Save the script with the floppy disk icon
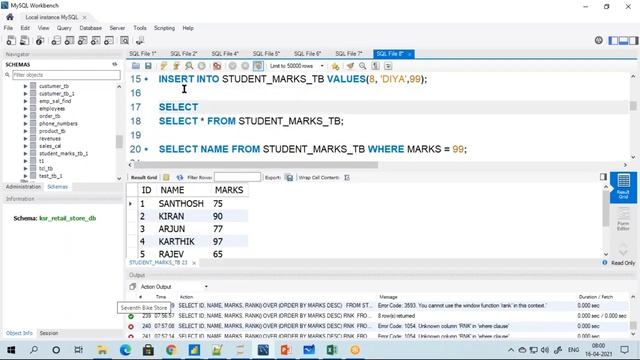640x360 pixels. [x=148, y=66]
